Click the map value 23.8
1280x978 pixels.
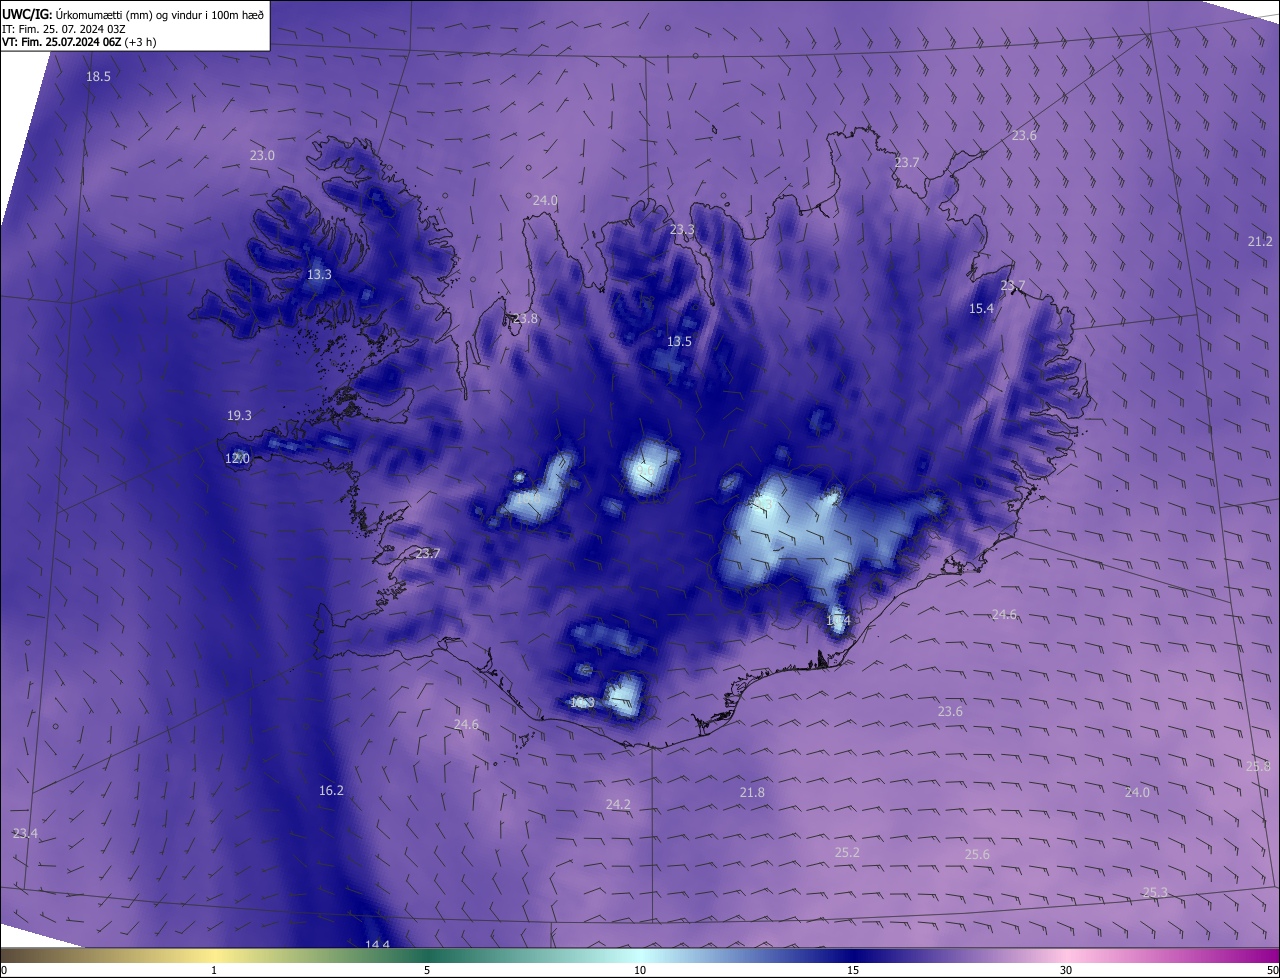[525, 319]
